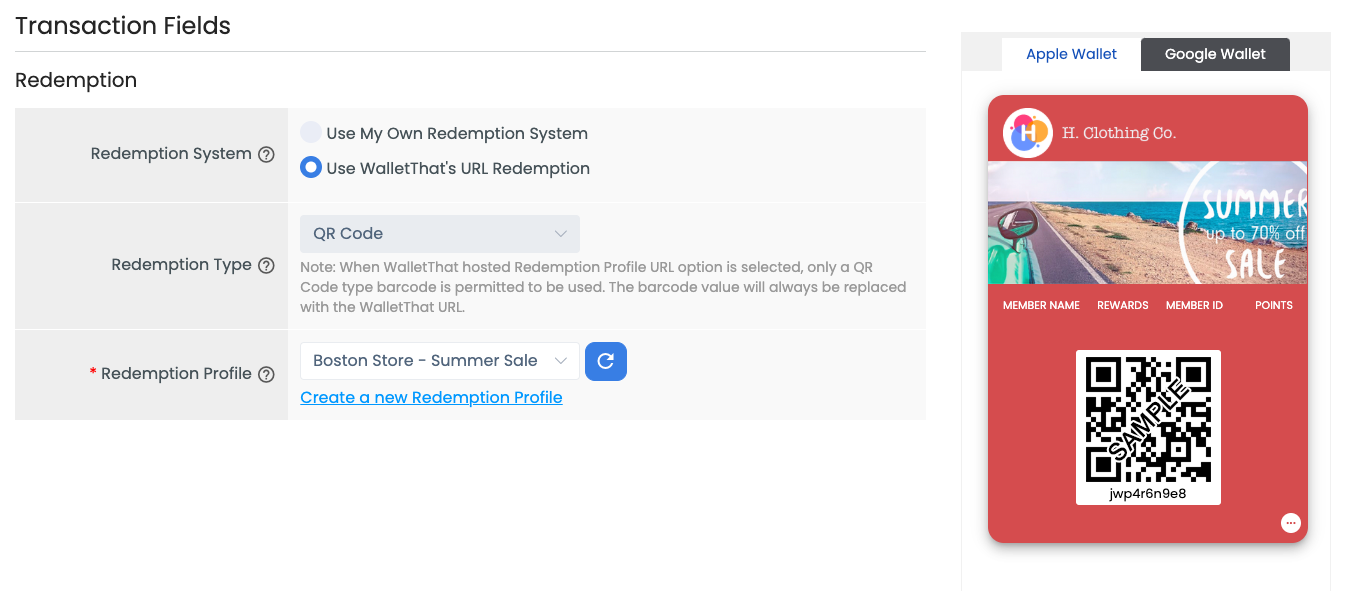Click the POINTS field on the pass
The height and width of the screenshot is (591, 1347).
coord(1273,305)
